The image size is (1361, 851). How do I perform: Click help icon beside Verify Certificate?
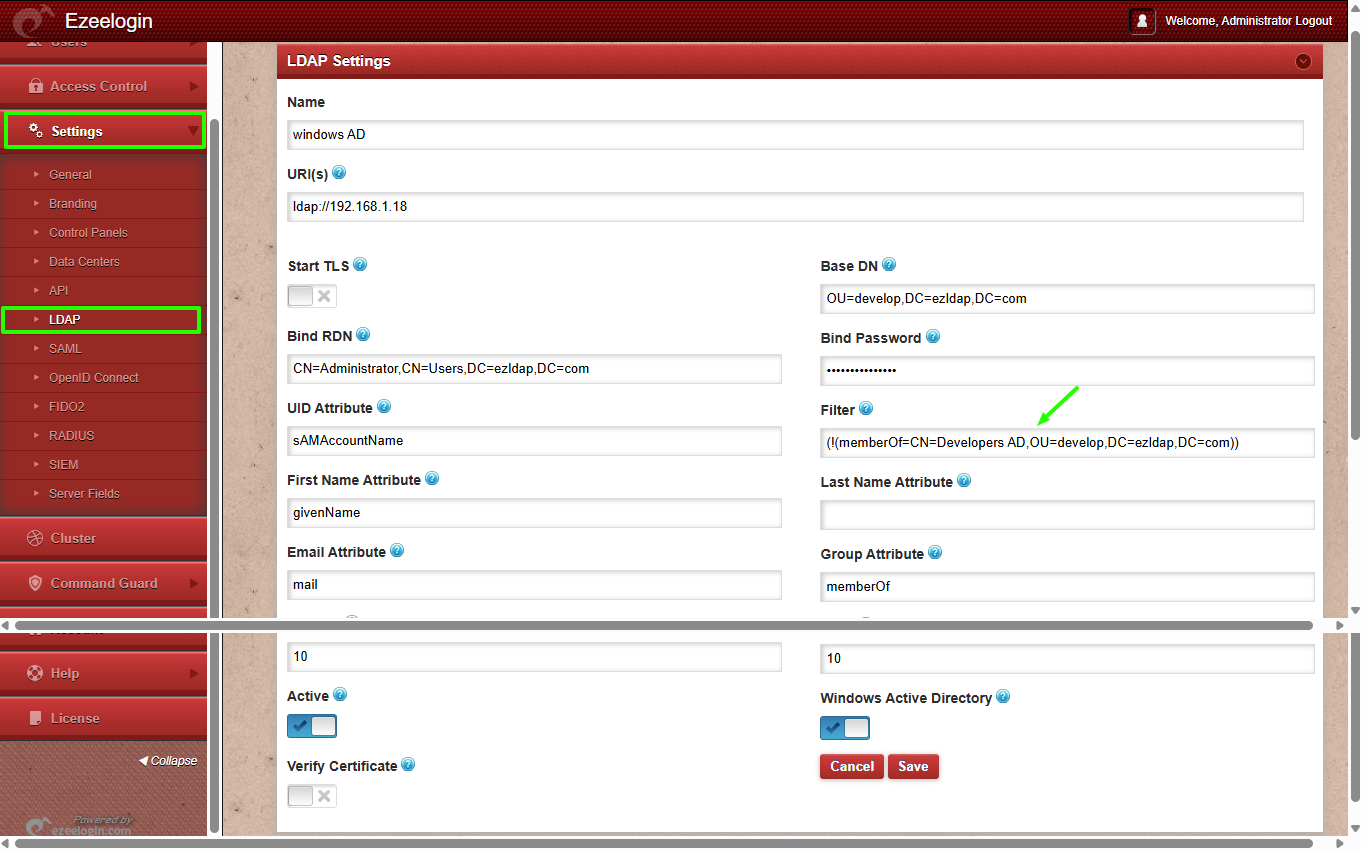pyautogui.click(x=408, y=765)
